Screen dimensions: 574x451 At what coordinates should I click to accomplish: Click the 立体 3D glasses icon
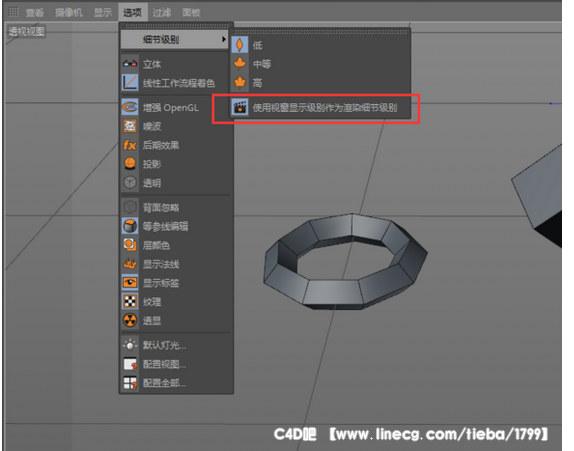(x=130, y=64)
